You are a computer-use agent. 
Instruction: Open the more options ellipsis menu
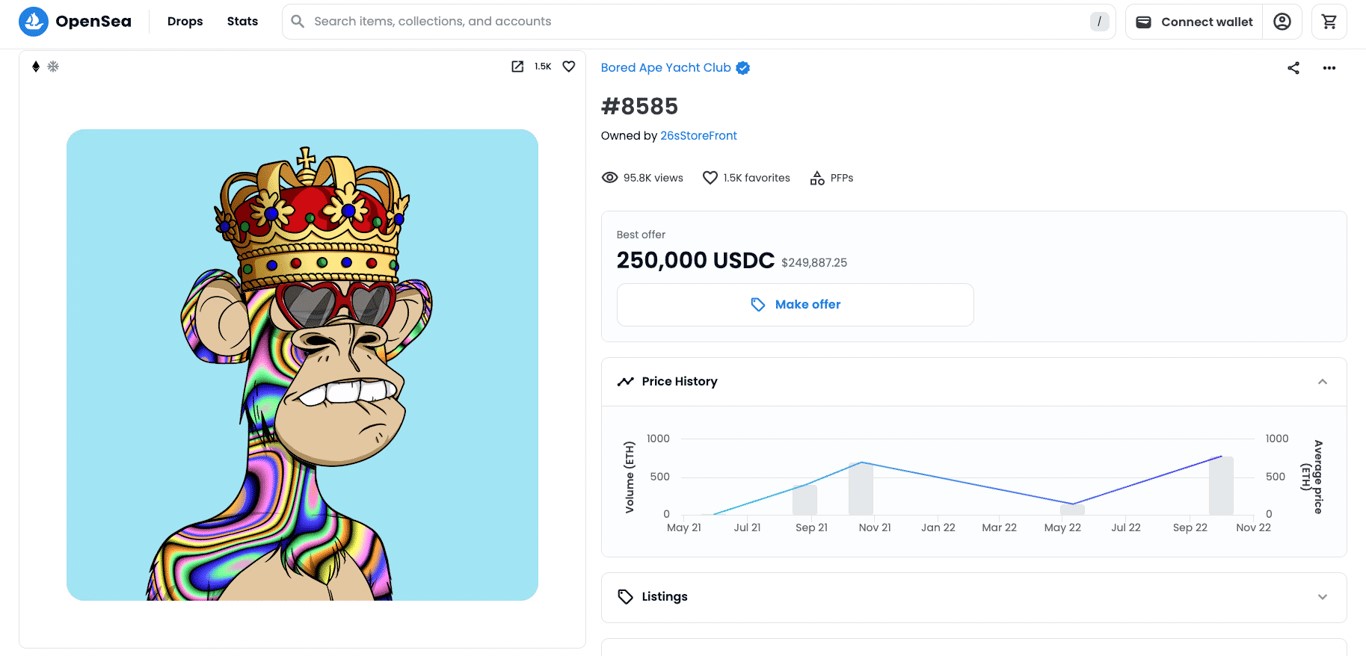click(1329, 68)
